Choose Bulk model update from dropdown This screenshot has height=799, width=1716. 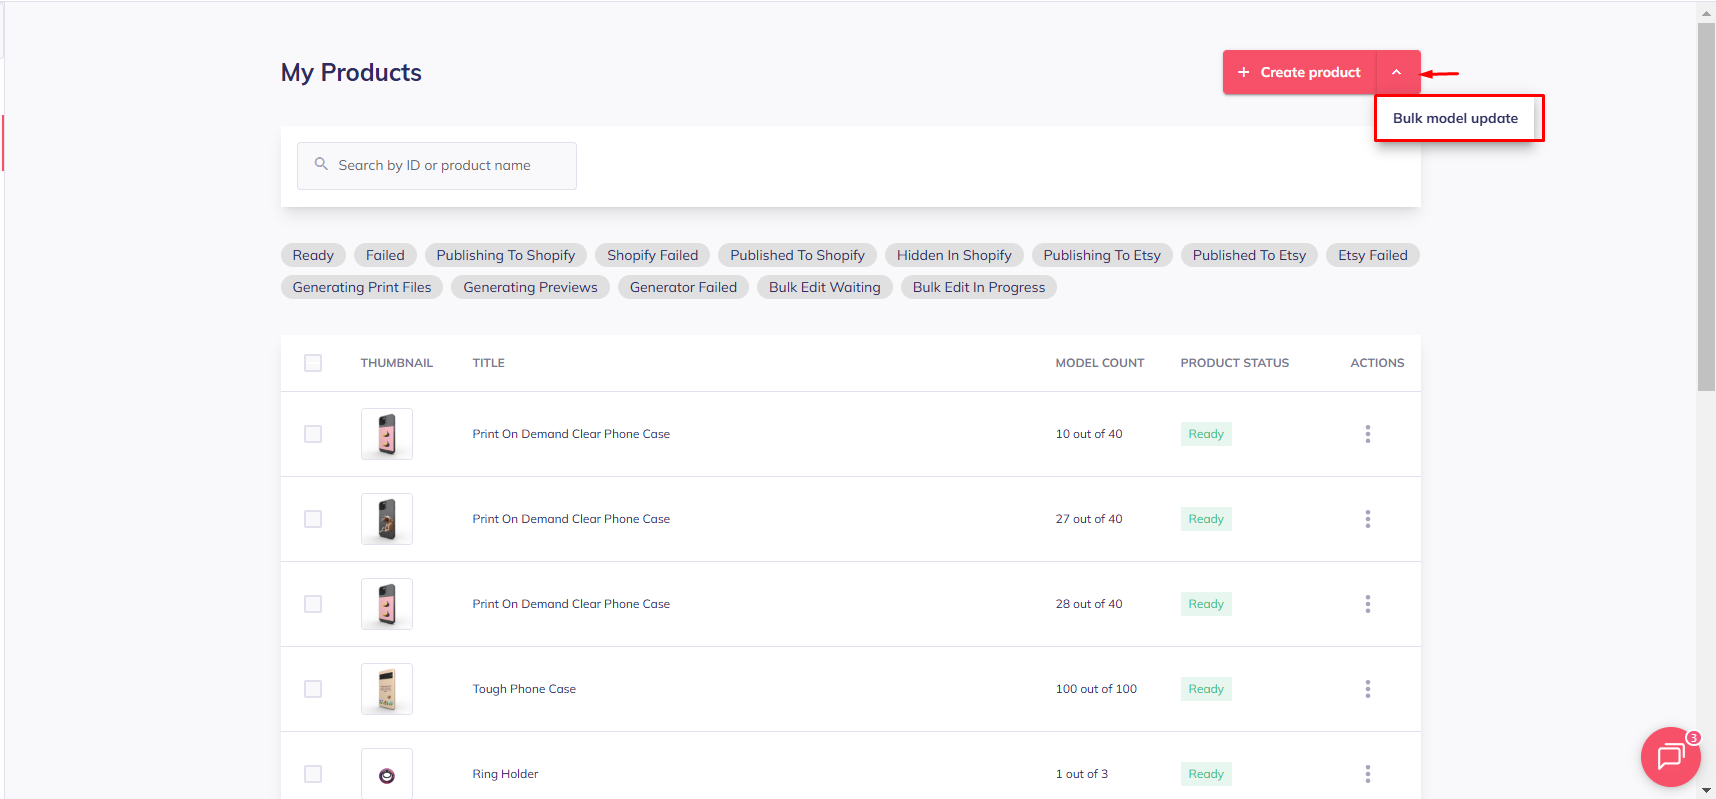pyautogui.click(x=1455, y=118)
